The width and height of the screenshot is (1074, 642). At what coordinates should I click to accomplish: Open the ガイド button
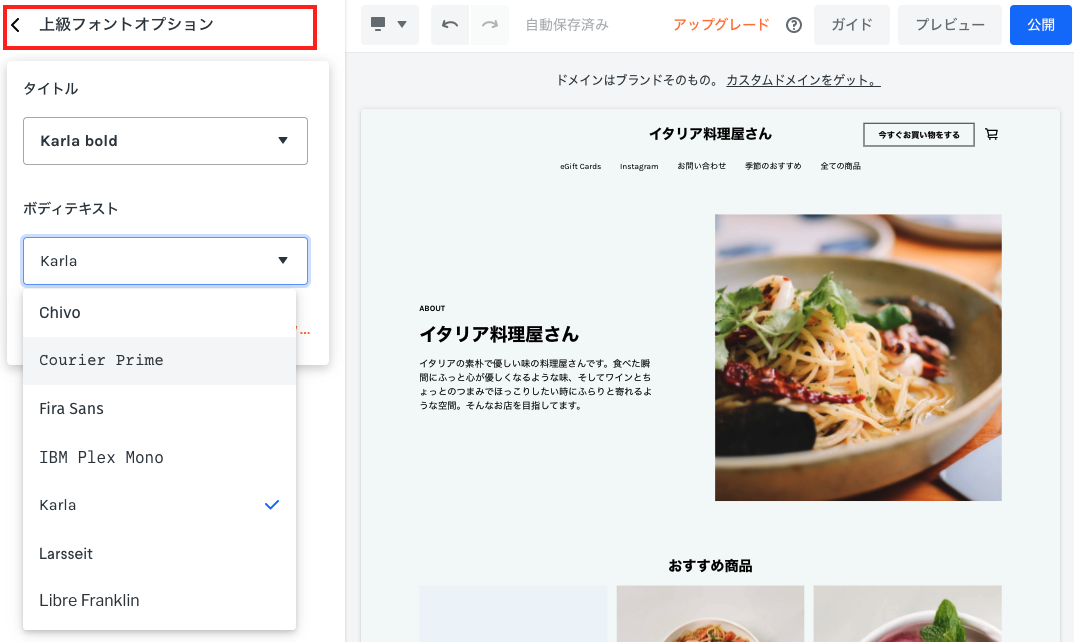851,25
